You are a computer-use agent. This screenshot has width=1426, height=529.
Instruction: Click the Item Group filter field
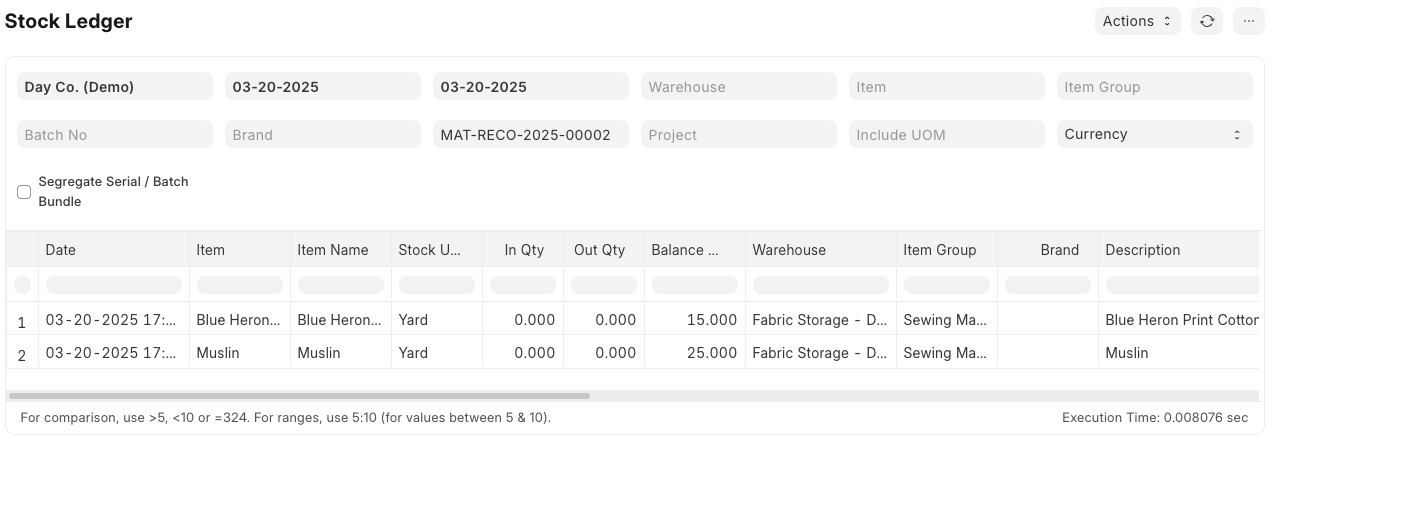(1154, 87)
